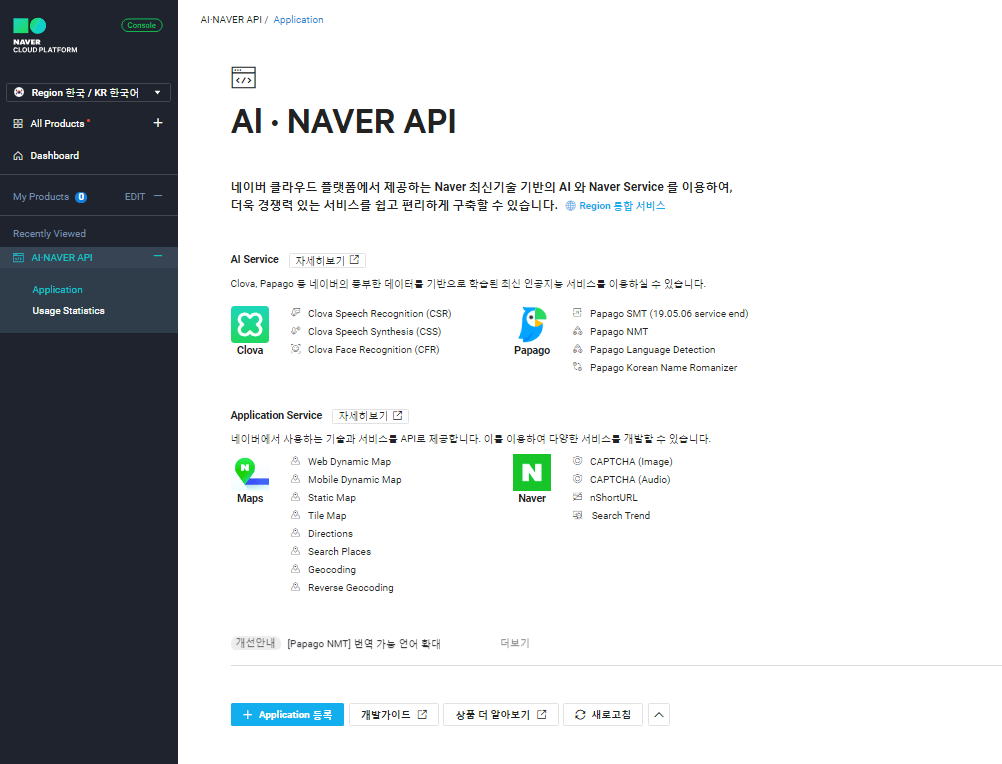Click the CAPTCHA (Audio) icon
The height and width of the screenshot is (764, 1002).
click(577, 478)
